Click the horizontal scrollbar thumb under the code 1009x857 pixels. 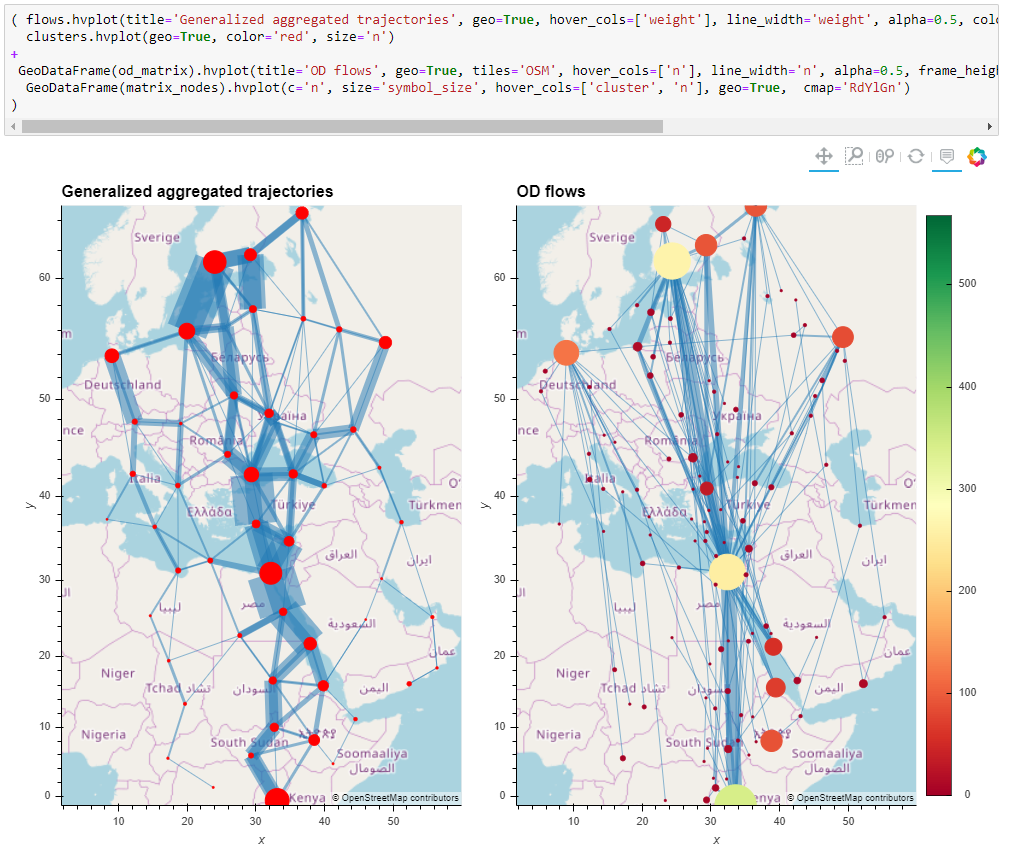coord(342,127)
